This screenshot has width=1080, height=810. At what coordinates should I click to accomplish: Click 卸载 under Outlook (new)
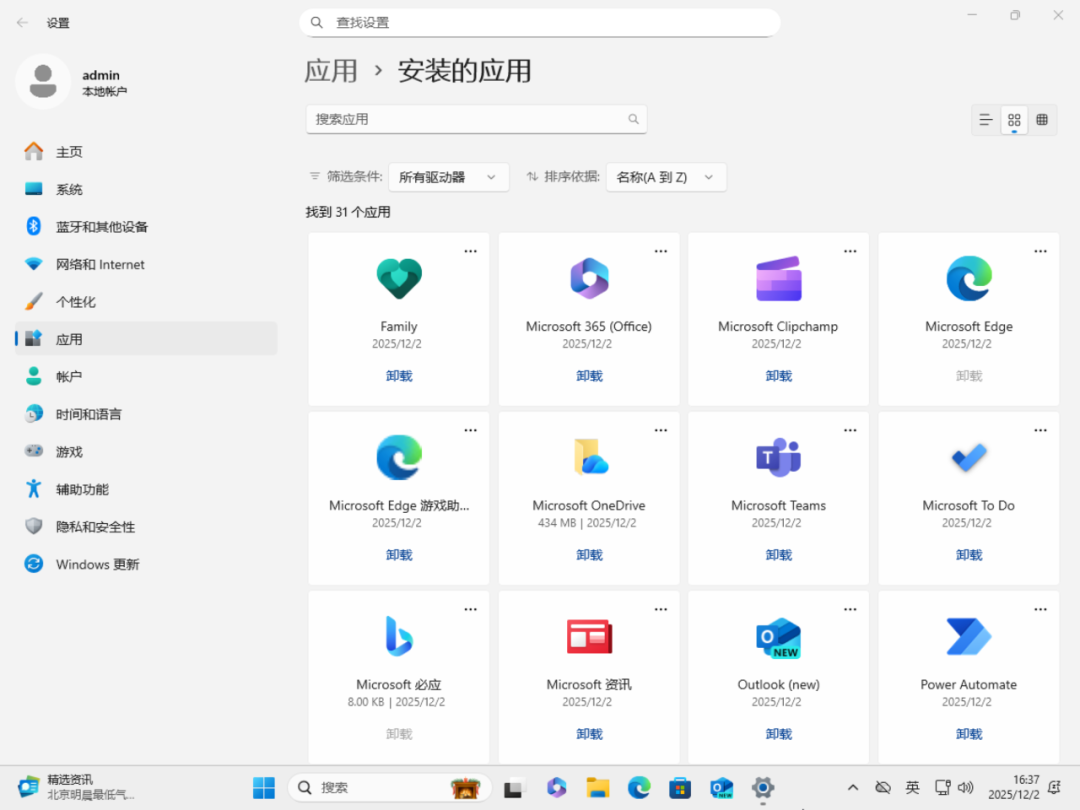tap(778, 734)
